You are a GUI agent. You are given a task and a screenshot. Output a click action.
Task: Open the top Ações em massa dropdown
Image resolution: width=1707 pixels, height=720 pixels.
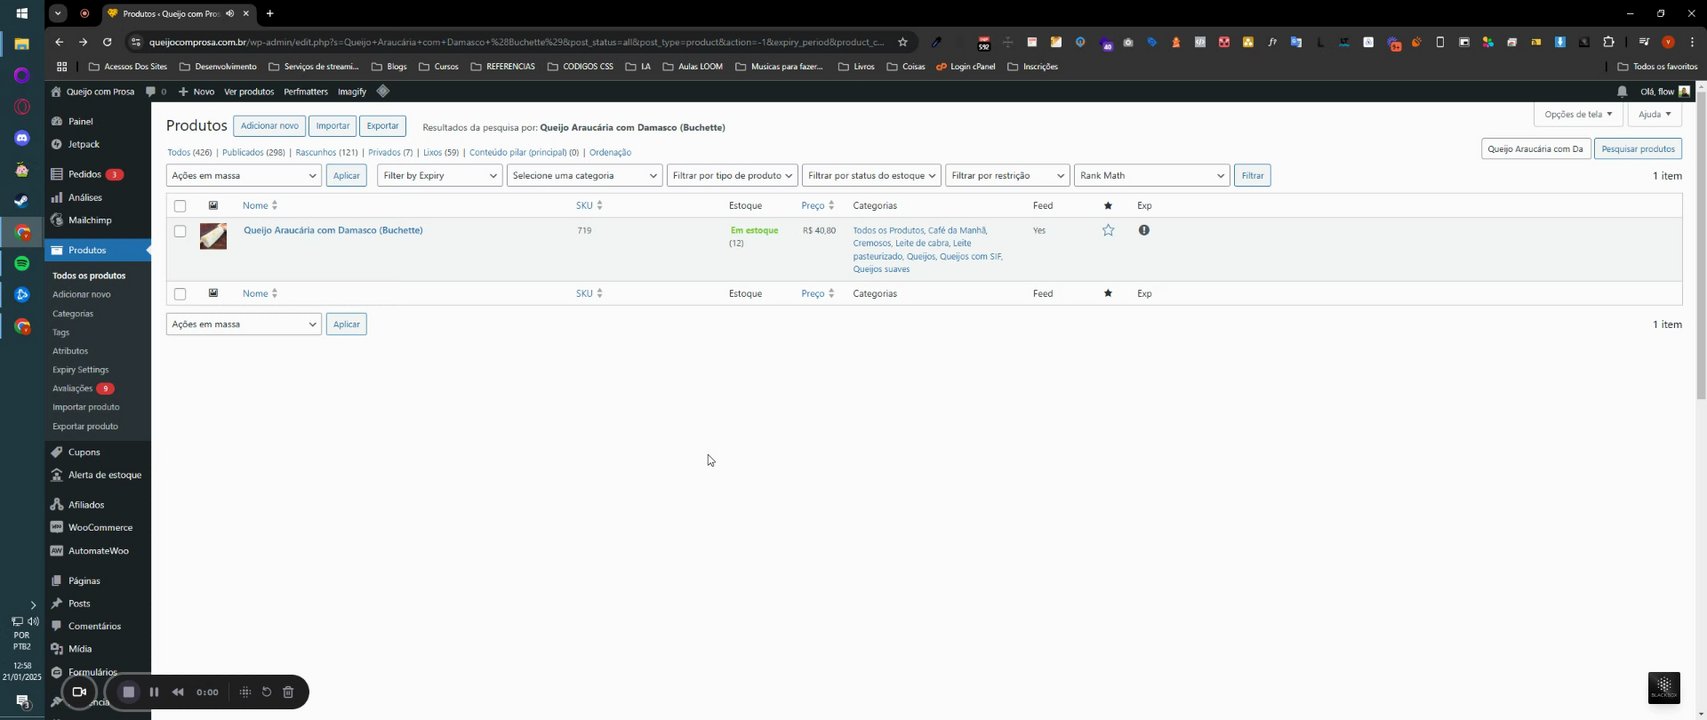pyautogui.click(x=243, y=176)
